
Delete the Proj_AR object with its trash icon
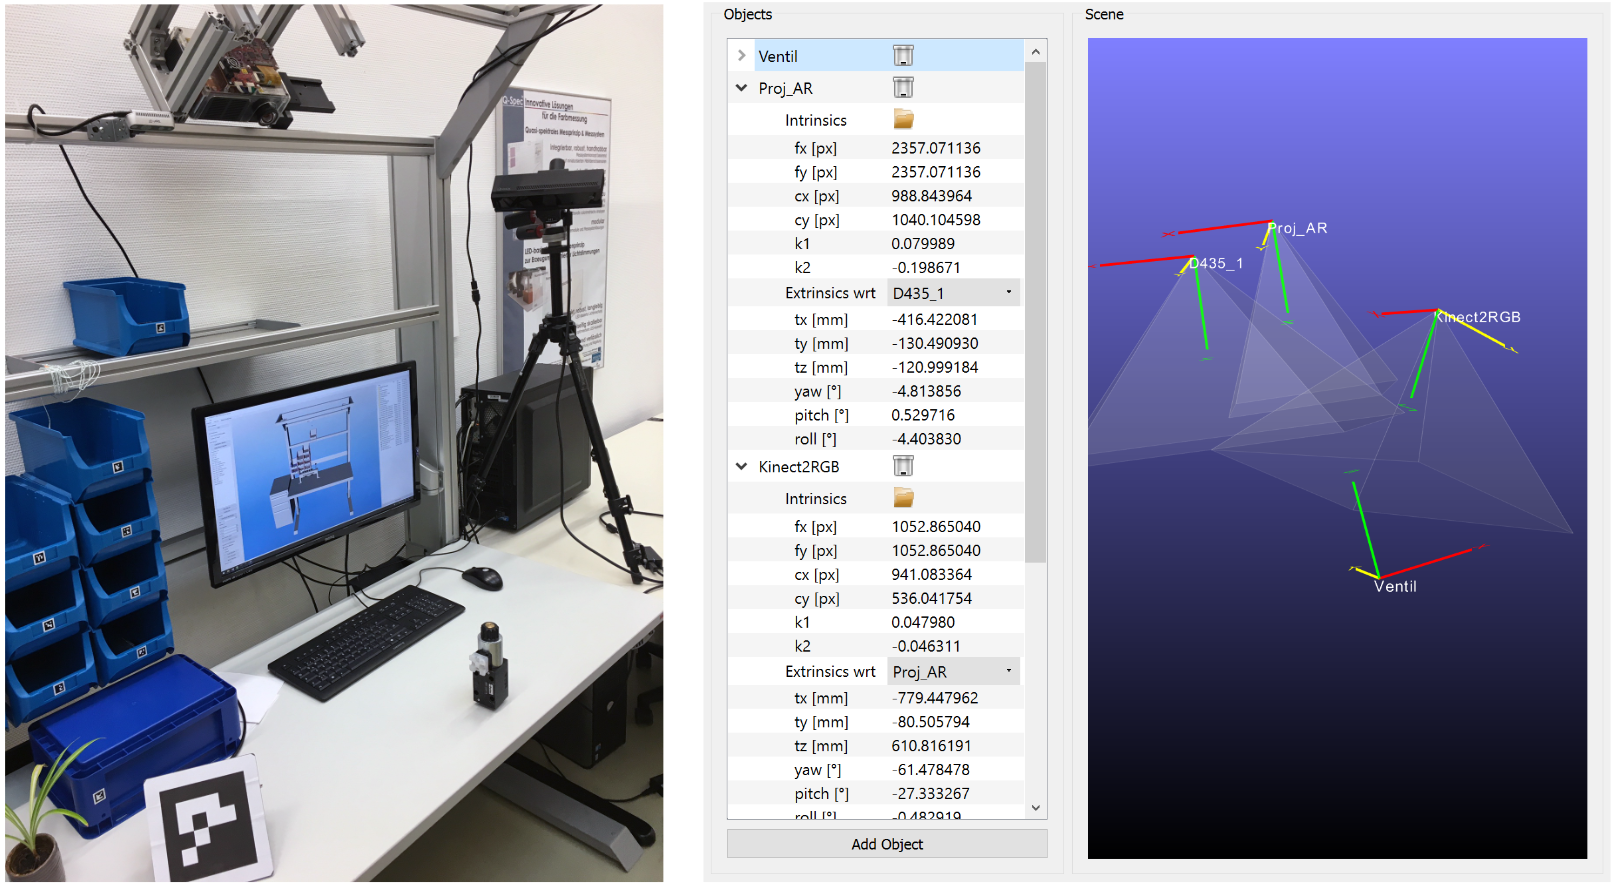point(903,88)
